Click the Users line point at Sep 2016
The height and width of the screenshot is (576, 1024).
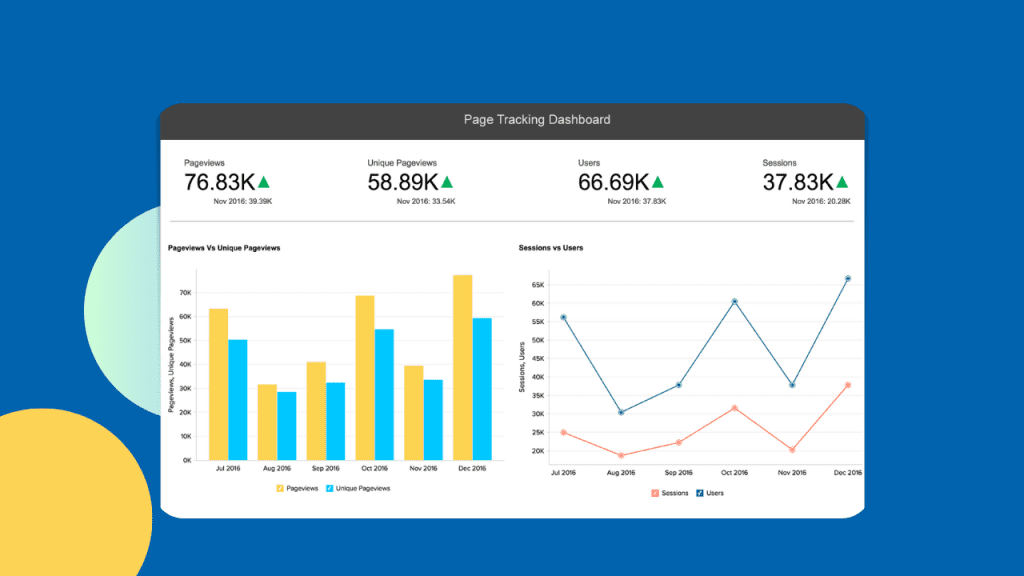click(679, 385)
